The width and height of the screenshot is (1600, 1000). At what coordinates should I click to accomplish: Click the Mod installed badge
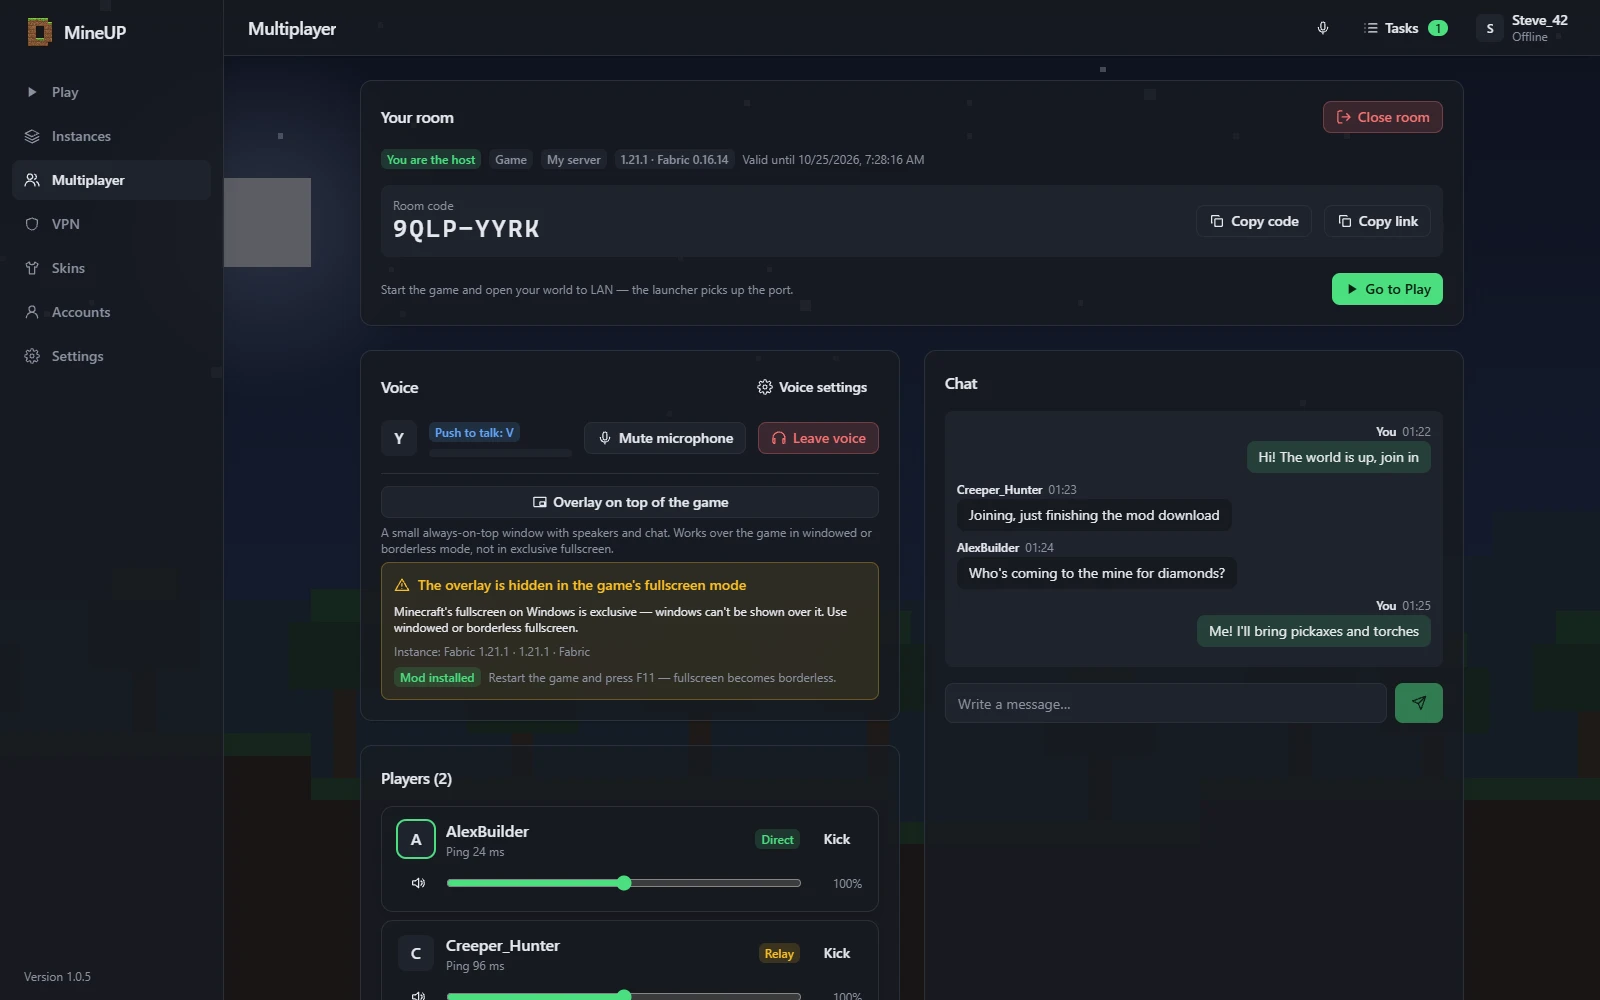pyautogui.click(x=437, y=678)
